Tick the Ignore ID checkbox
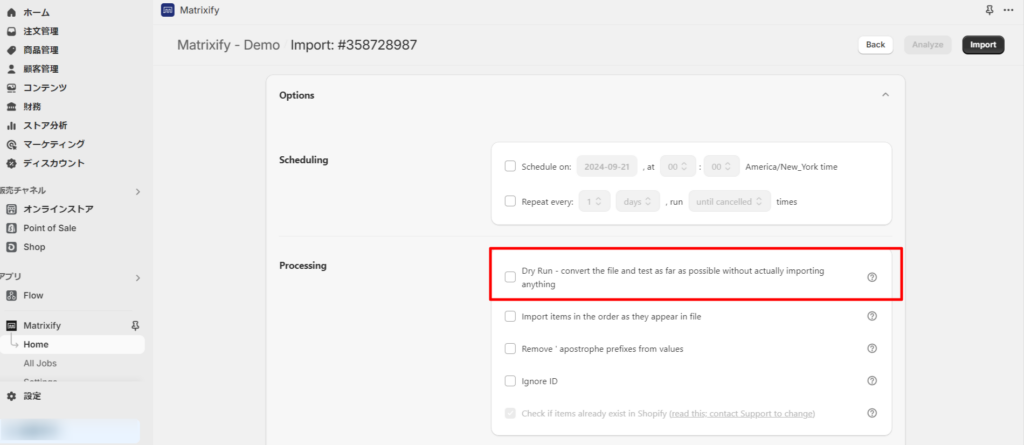Viewport: 1024px width, 445px height. (x=510, y=381)
